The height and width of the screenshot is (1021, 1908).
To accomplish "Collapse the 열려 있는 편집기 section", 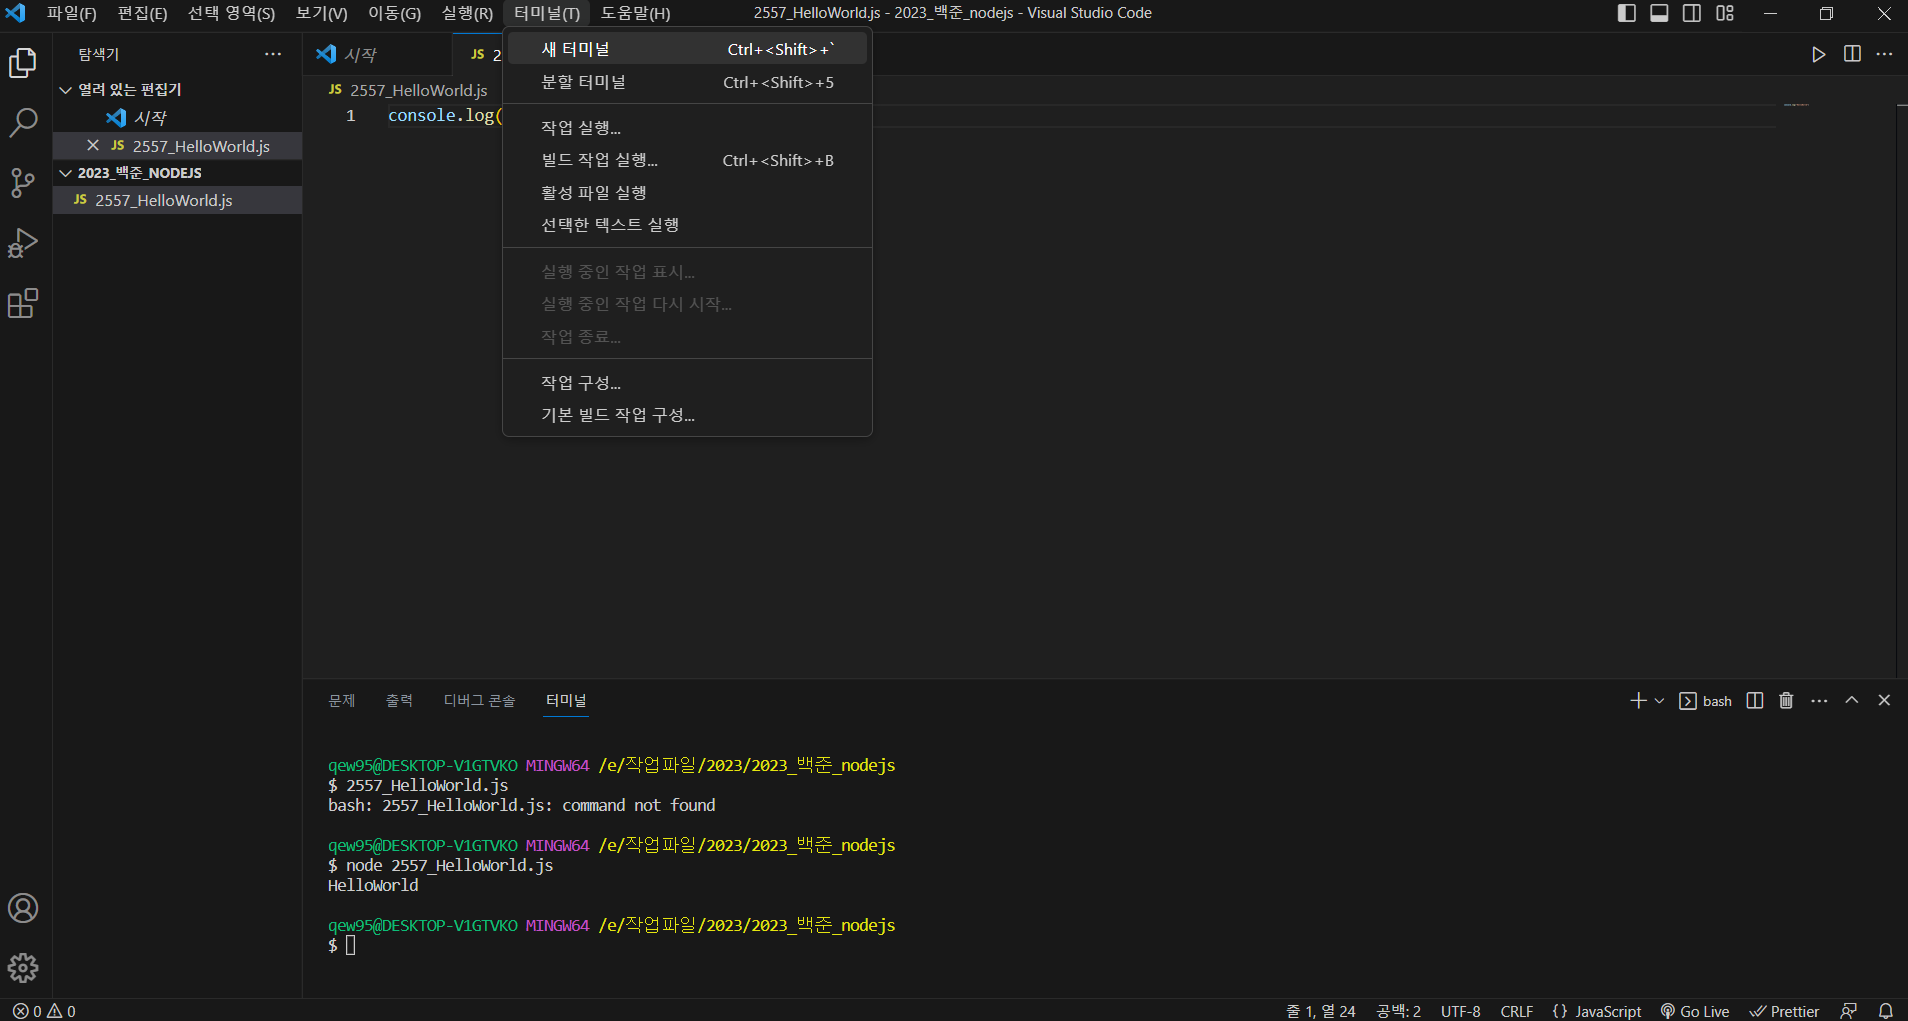I will [x=177, y=89].
